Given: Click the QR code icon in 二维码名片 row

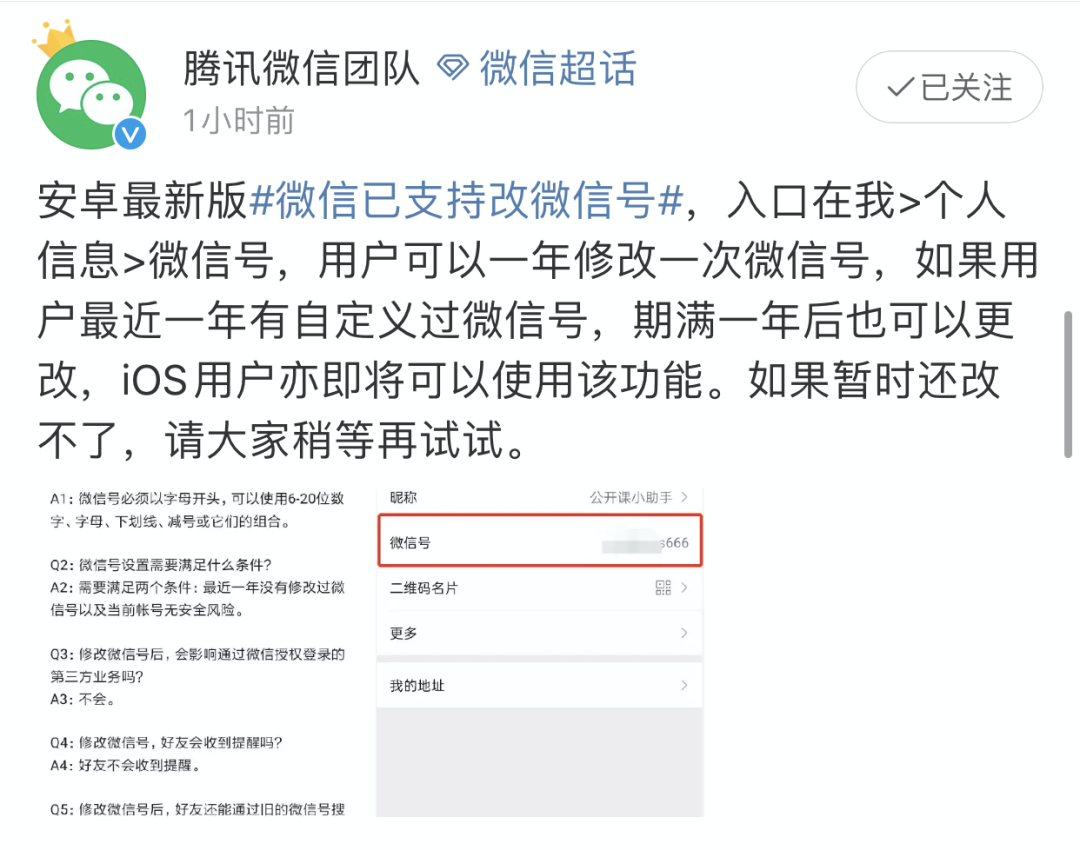Looking at the screenshot, I should click(663, 588).
